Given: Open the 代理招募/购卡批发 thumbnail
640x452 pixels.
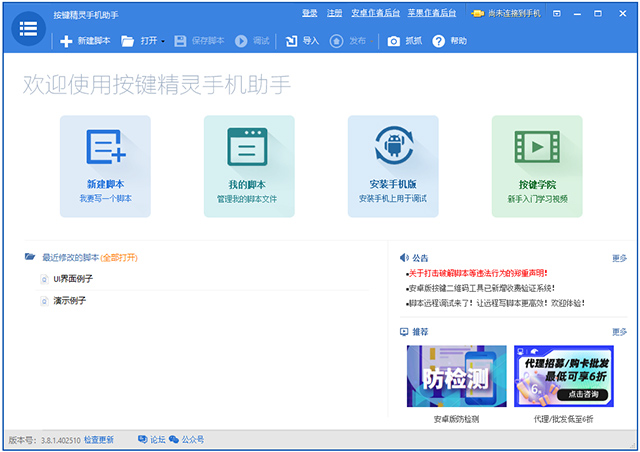Looking at the screenshot, I should coord(564,376).
